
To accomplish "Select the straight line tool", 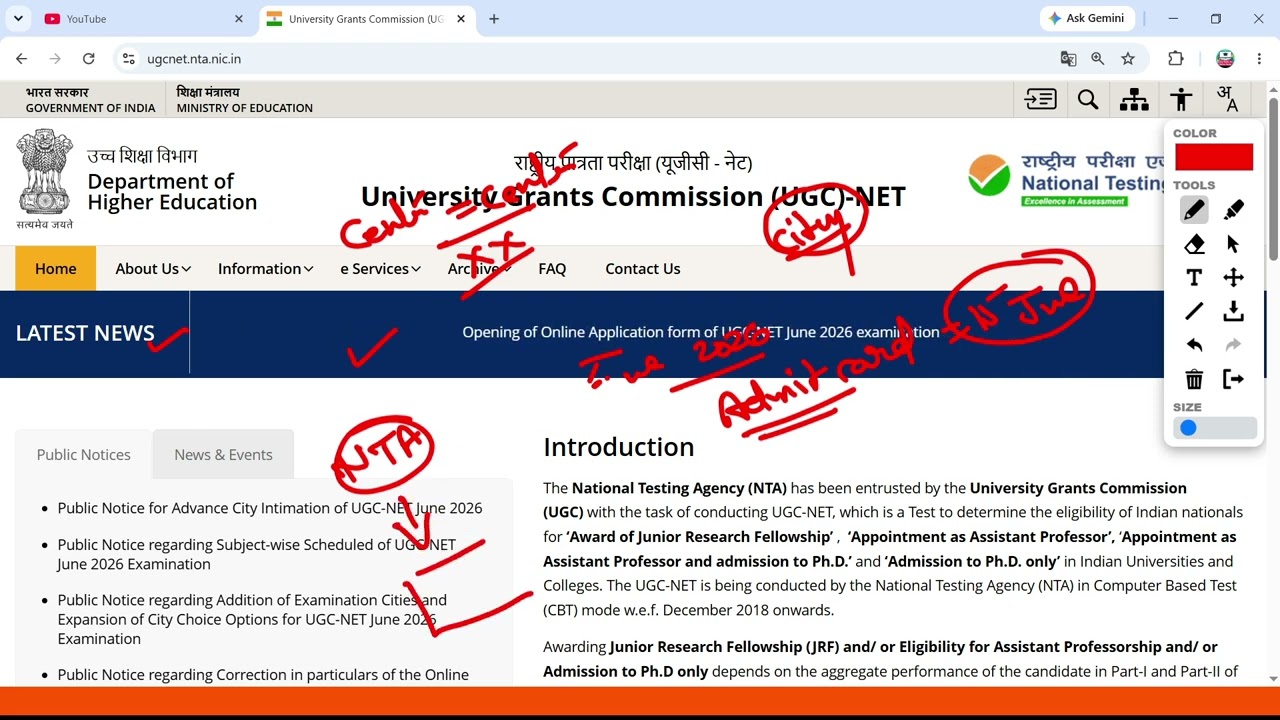I will click(1194, 312).
